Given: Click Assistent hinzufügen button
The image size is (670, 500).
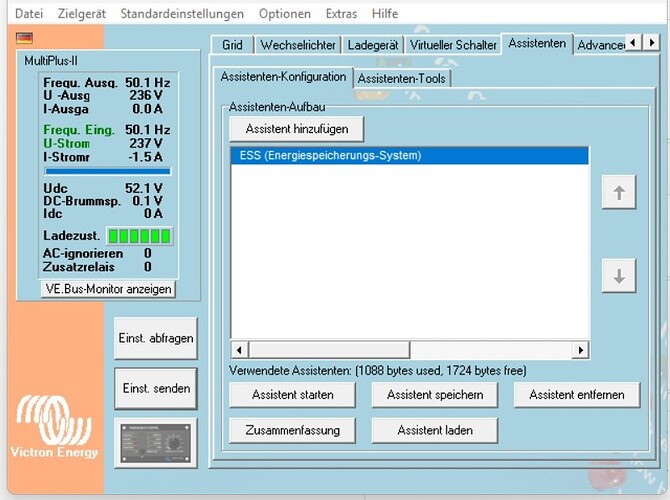Looking at the screenshot, I should [x=297, y=129].
